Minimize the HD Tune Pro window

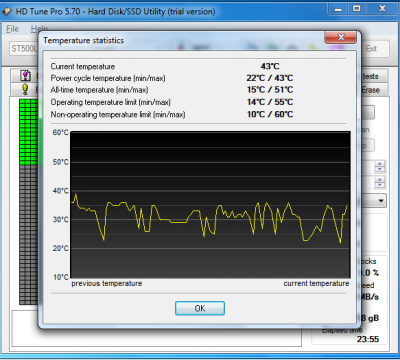coord(338,9)
